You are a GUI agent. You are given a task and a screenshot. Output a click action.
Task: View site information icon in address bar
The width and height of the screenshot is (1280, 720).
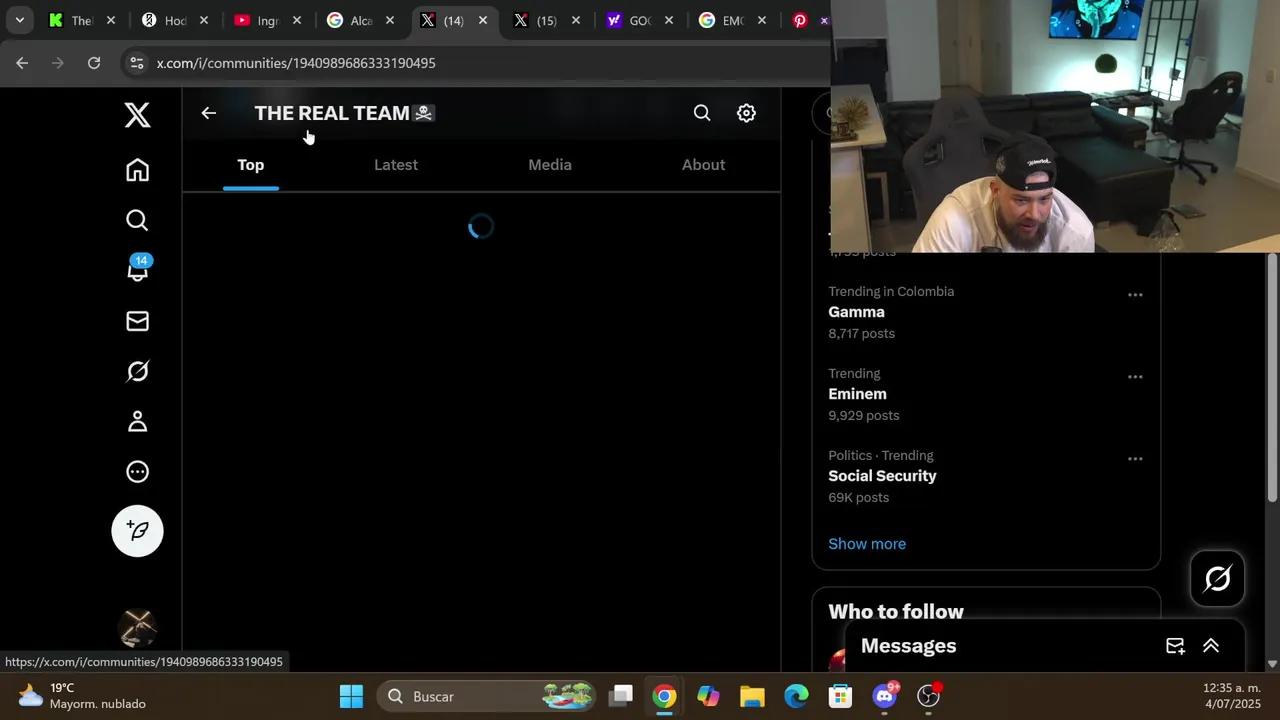137,63
